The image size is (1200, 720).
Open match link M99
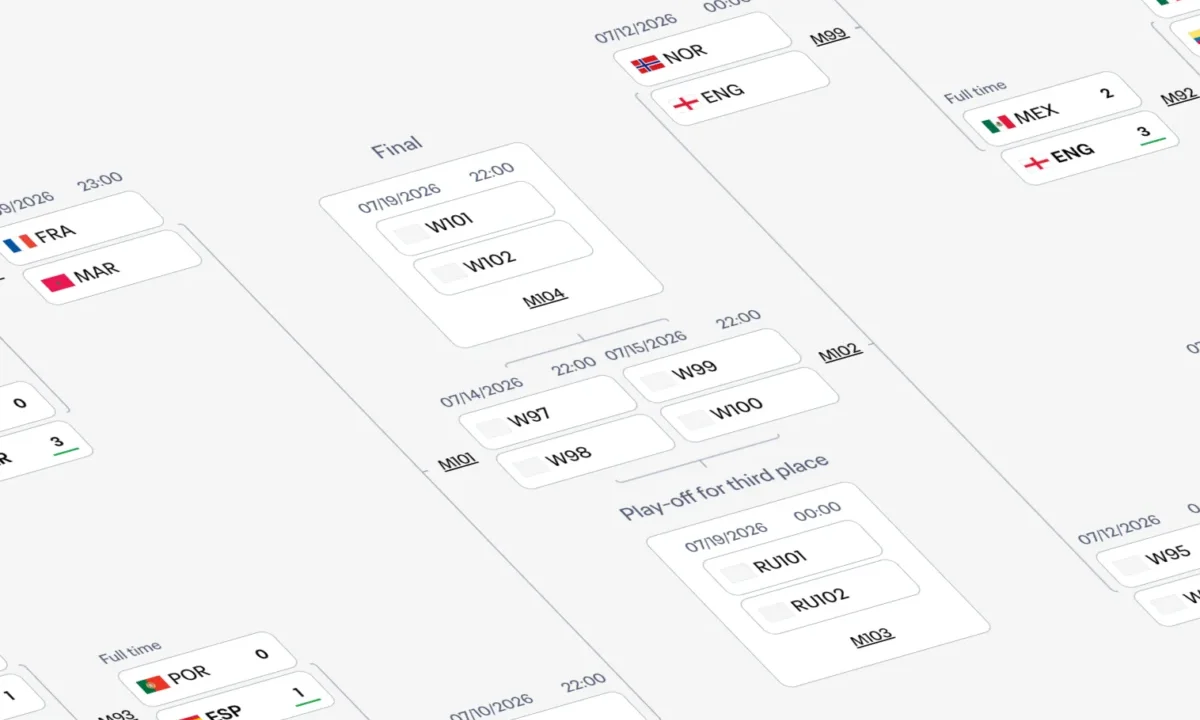[829, 37]
